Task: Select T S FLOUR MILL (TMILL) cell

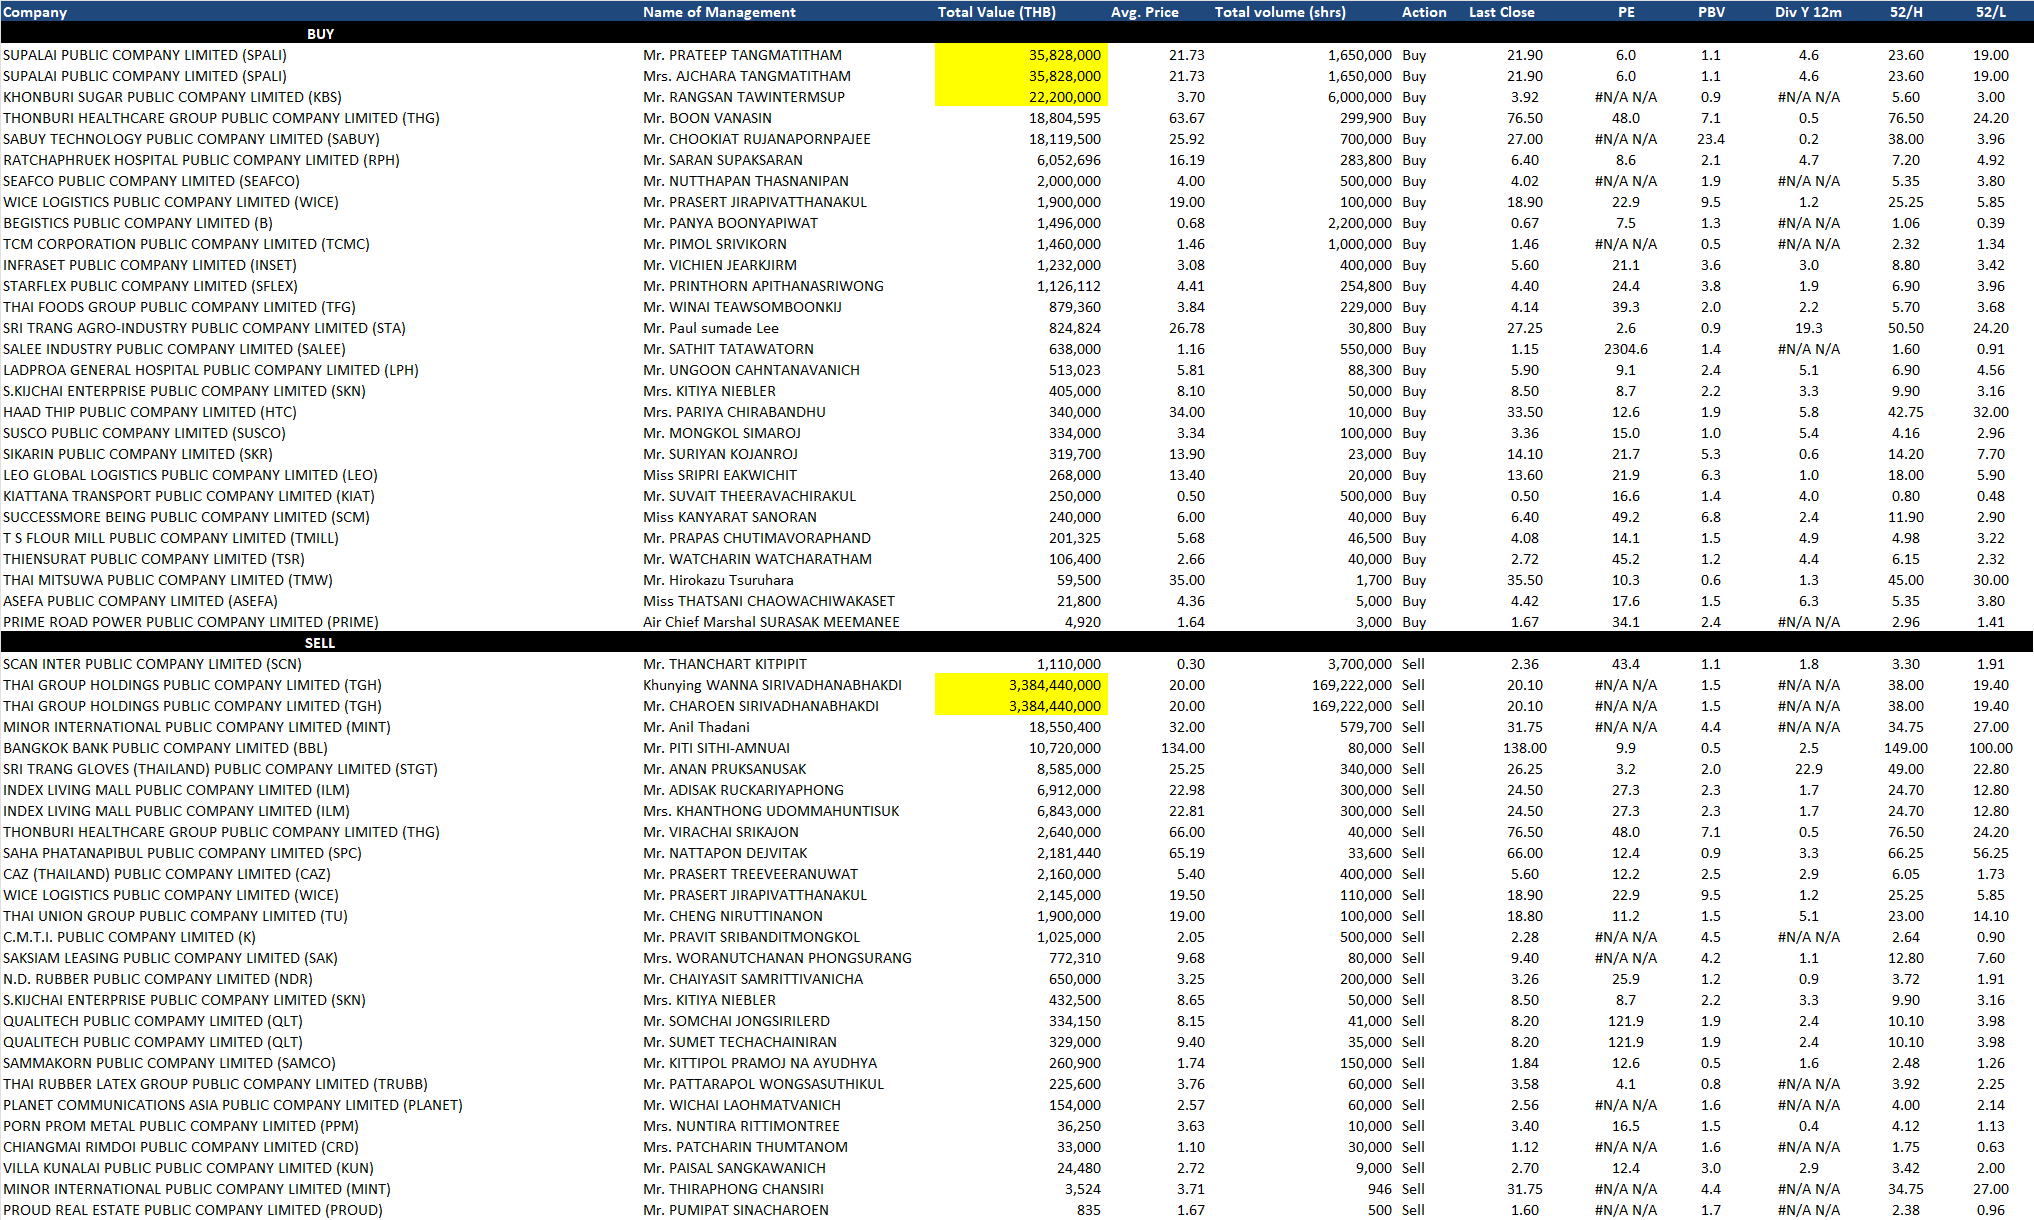Action: 170,538
